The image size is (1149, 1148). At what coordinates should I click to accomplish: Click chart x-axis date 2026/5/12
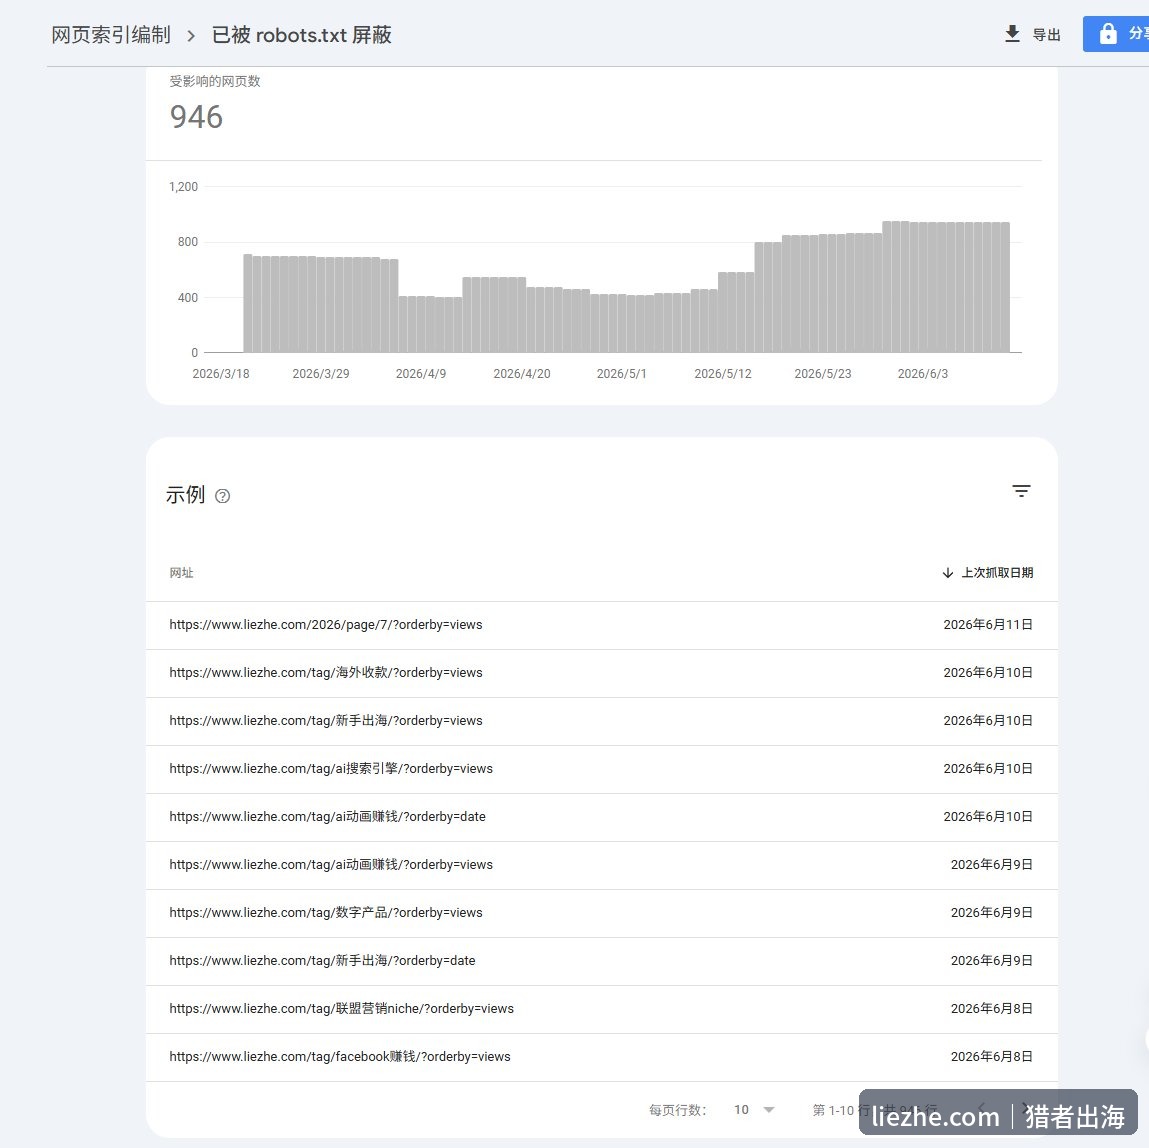click(723, 374)
